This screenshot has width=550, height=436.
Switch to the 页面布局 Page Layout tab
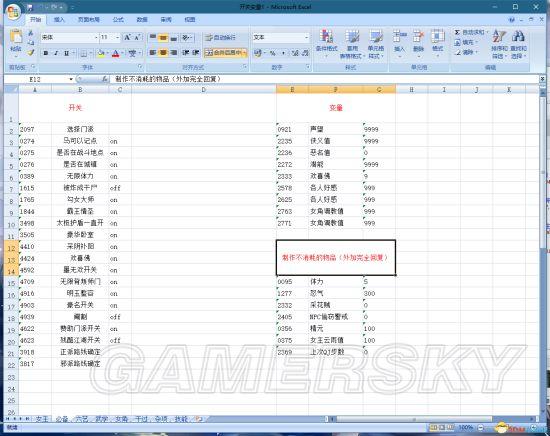point(89,20)
